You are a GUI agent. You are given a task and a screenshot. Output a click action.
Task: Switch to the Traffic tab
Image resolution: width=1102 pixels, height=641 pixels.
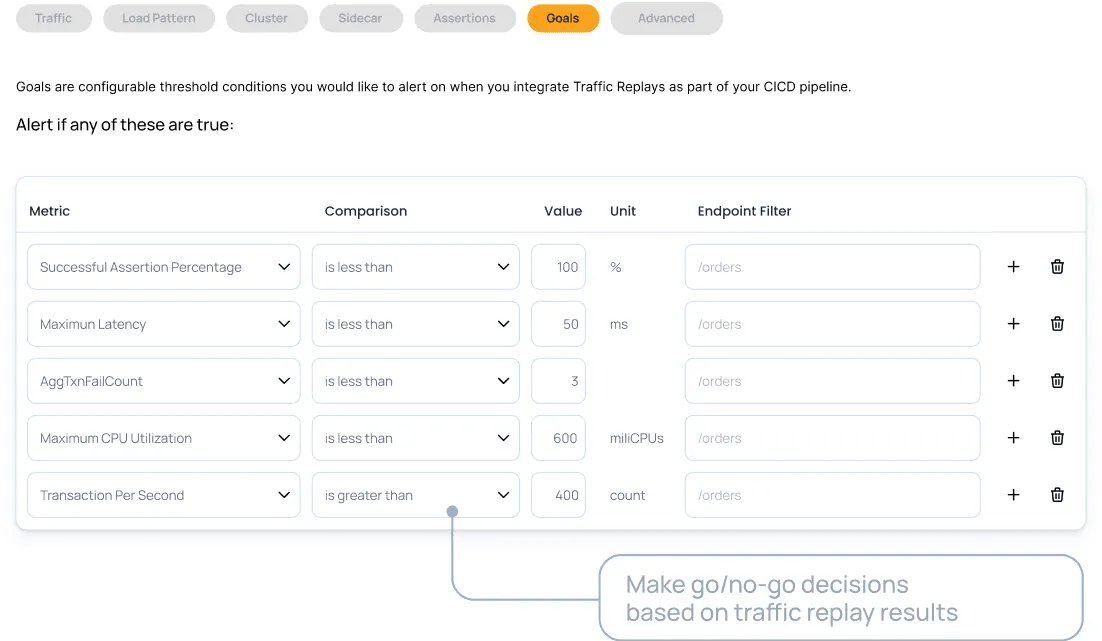53,18
